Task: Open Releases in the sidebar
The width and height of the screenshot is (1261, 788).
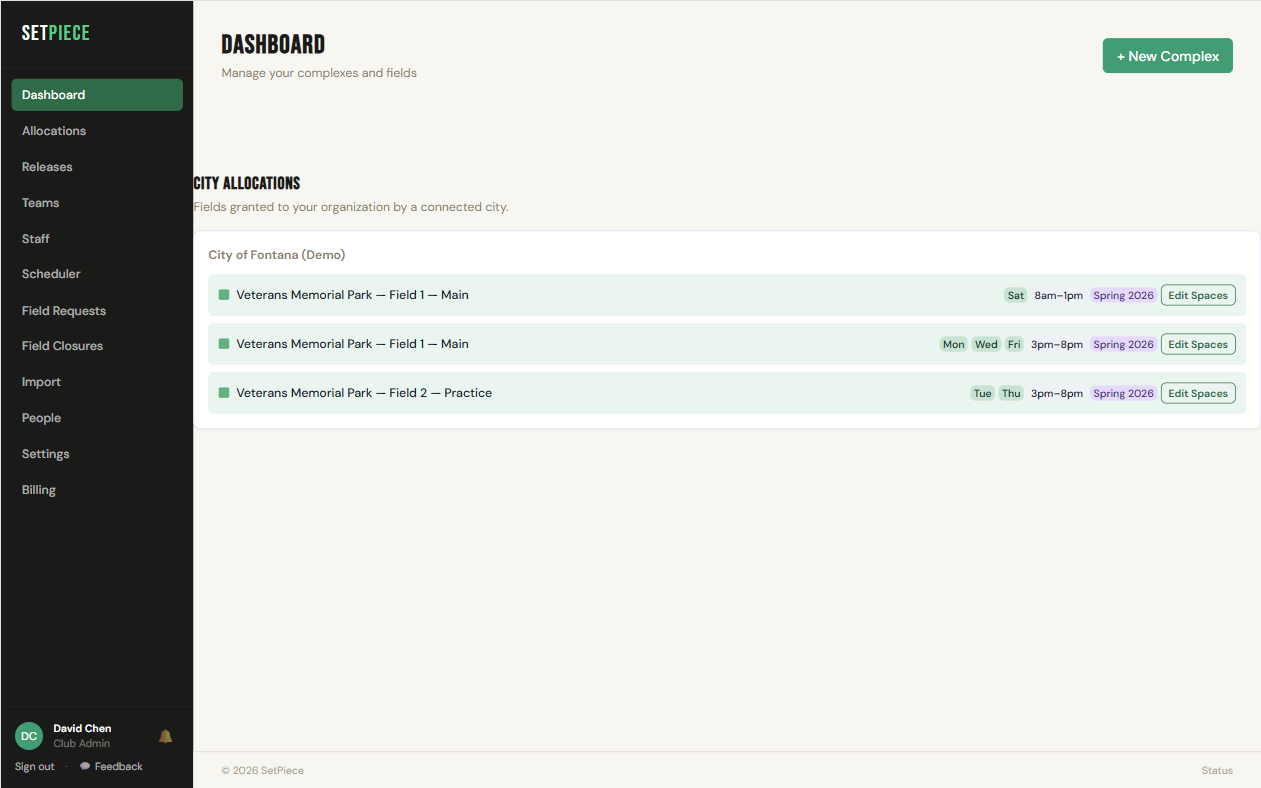Action: [x=97, y=167]
